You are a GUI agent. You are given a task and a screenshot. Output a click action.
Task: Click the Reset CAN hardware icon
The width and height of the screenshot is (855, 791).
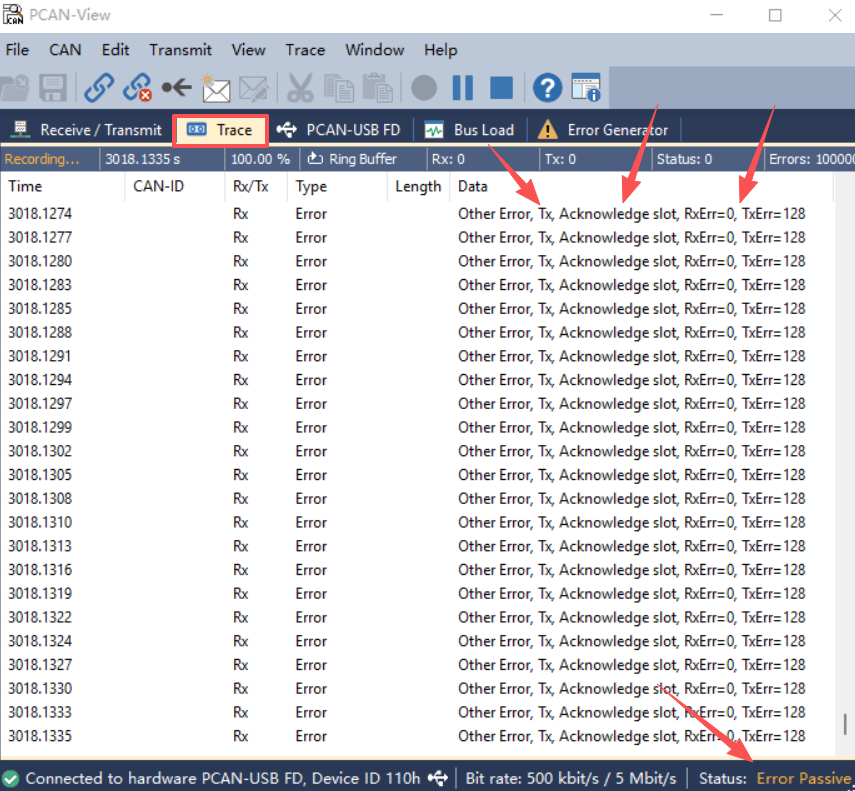(176, 88)
